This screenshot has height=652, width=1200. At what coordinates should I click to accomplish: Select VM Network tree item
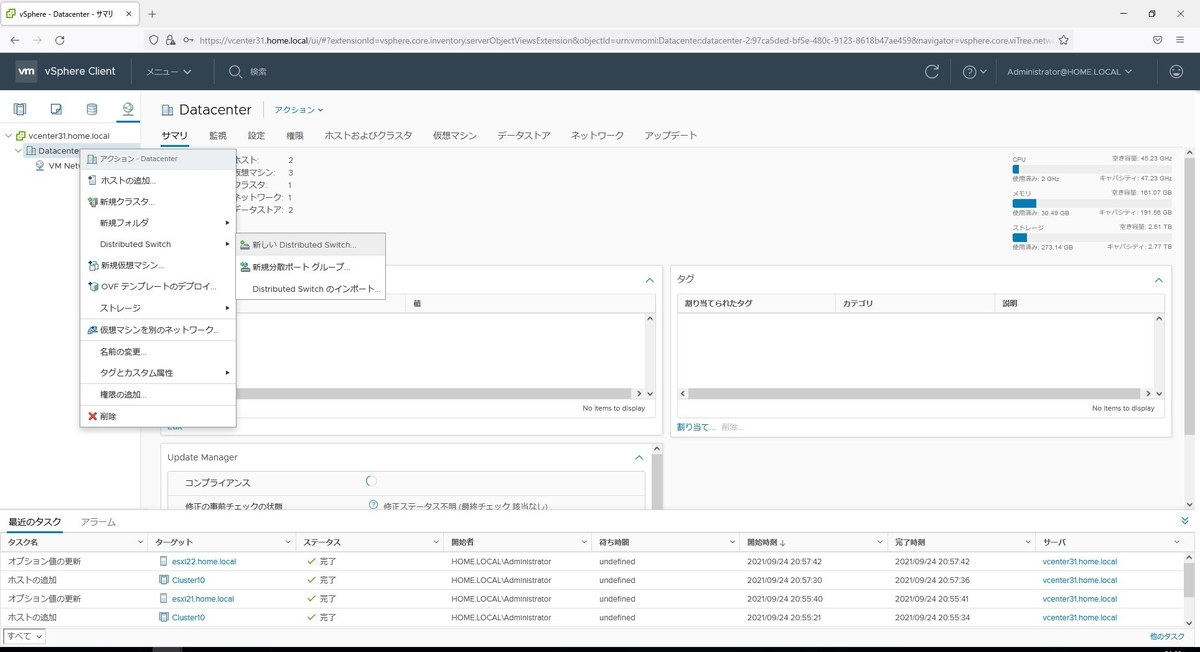click(64, 166)
